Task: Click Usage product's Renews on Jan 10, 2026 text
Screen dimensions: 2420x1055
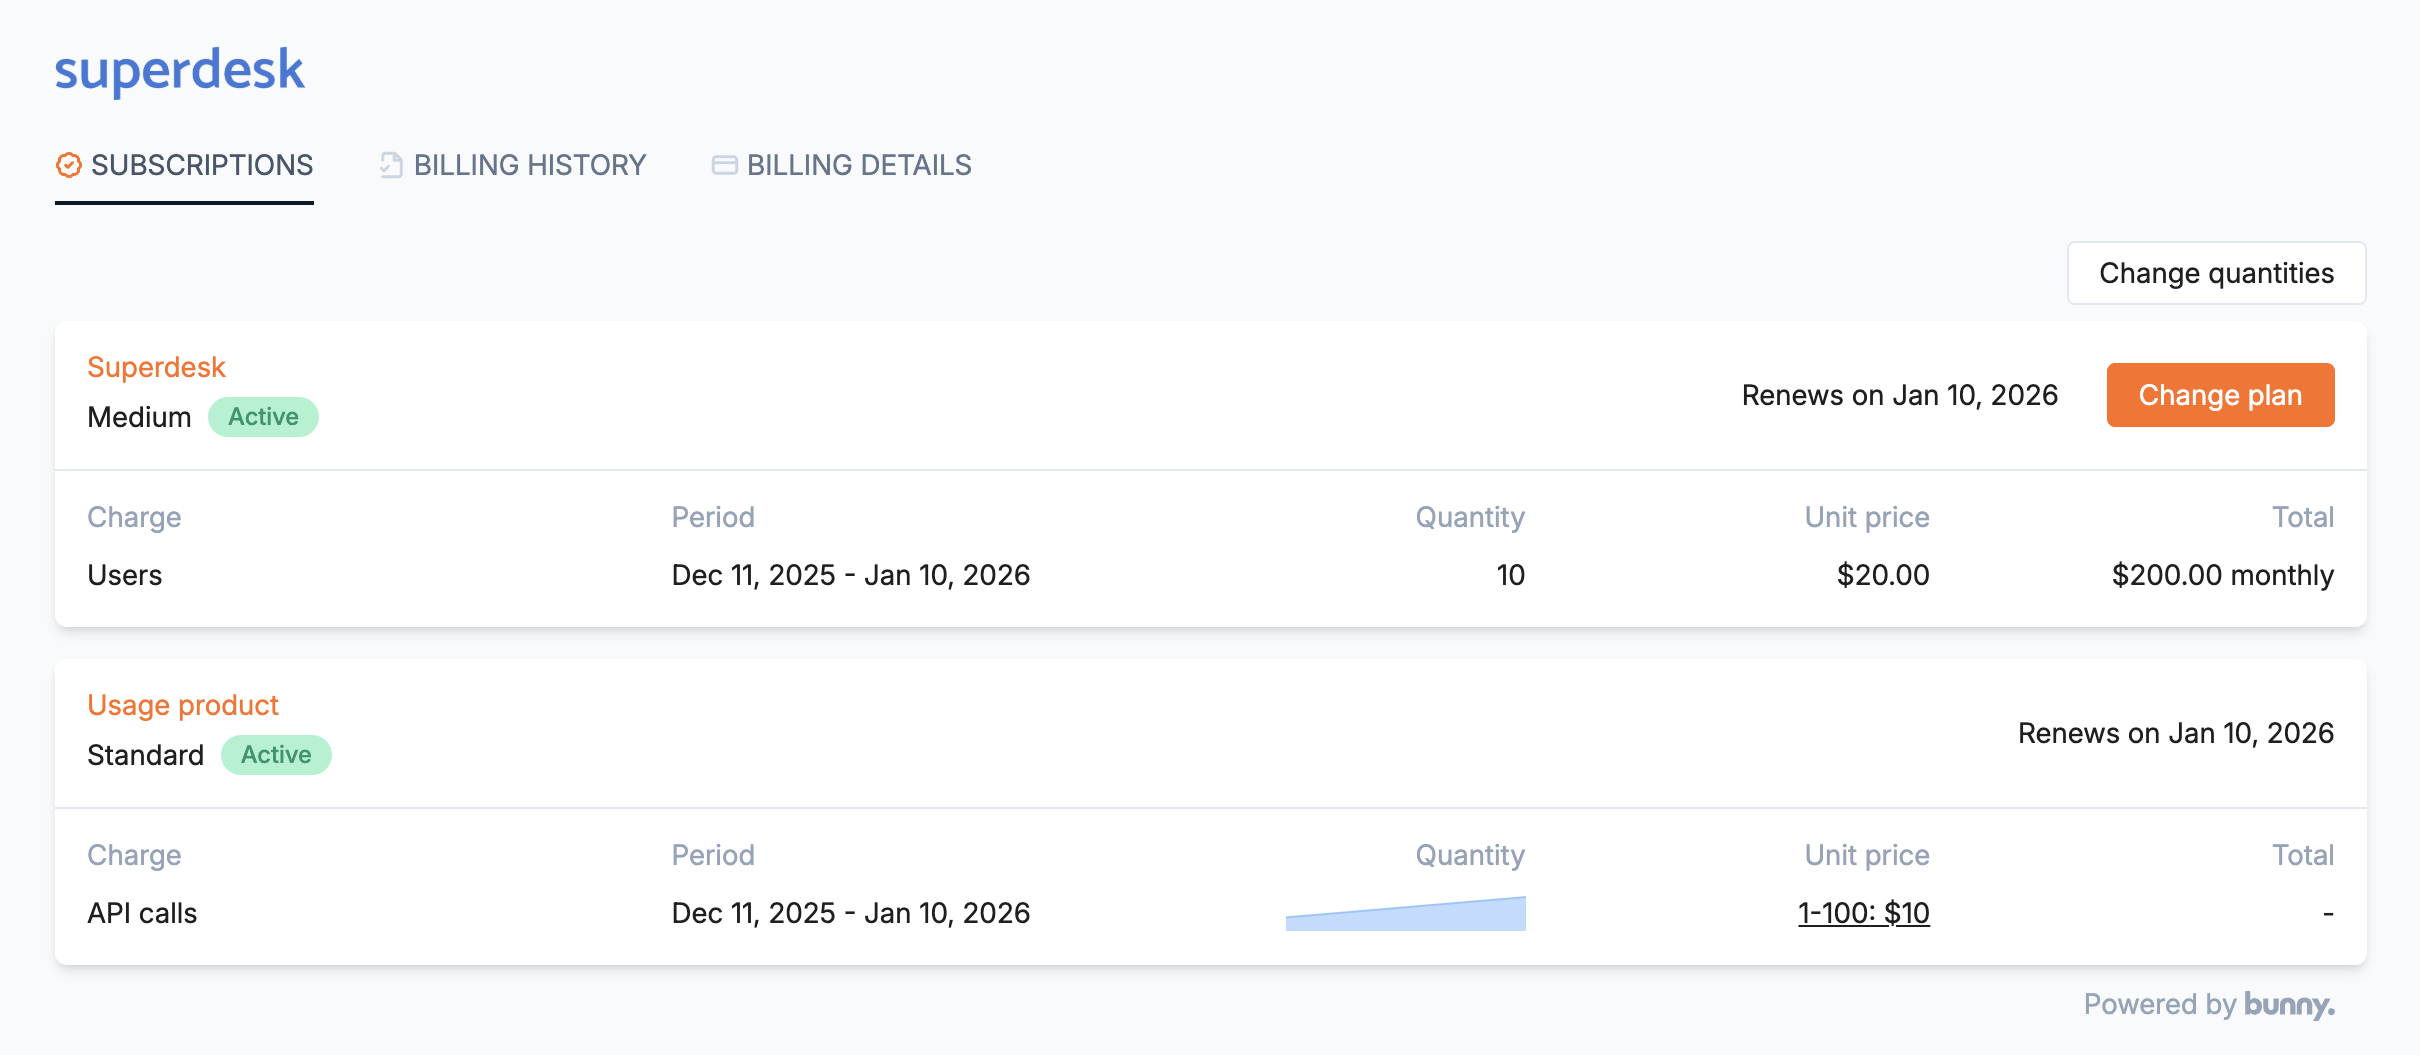Action: 2176,733
